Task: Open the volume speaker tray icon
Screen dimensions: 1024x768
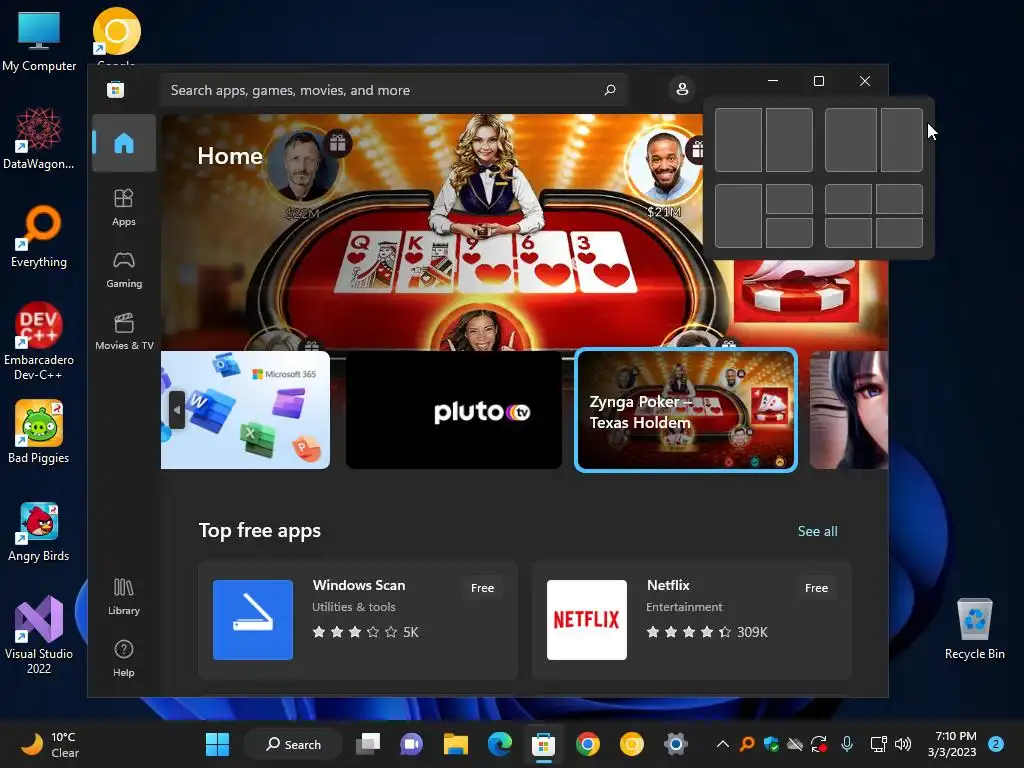Action: pos(903,744)
